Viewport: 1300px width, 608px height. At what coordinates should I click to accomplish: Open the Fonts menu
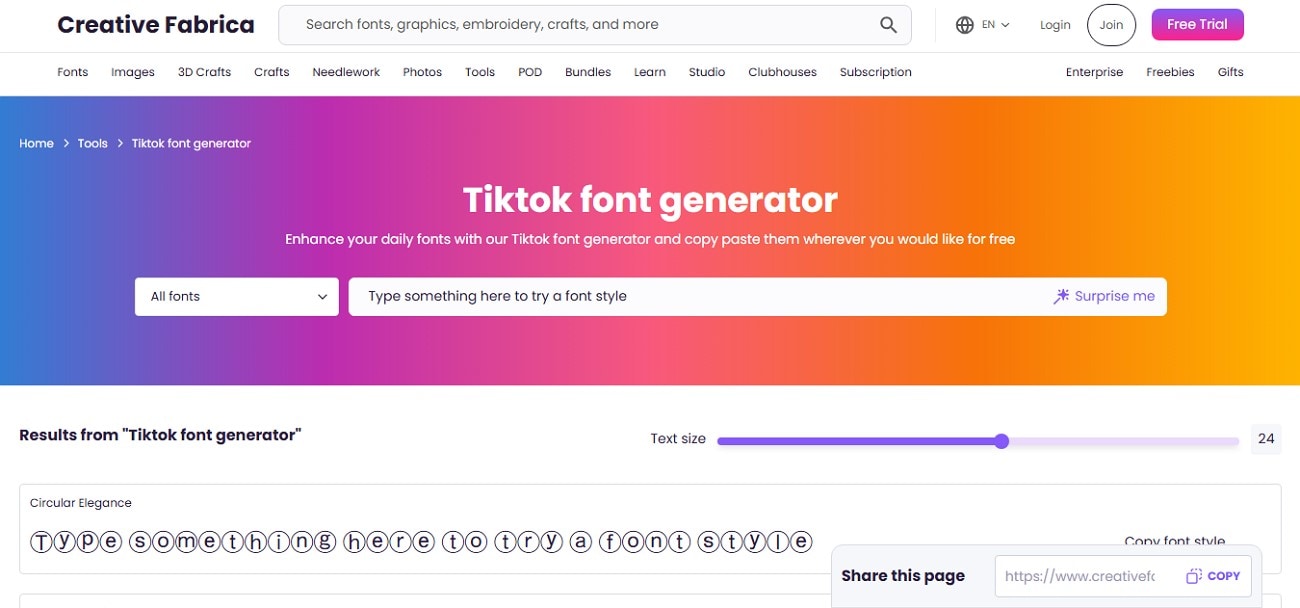[x=73, y=72]
